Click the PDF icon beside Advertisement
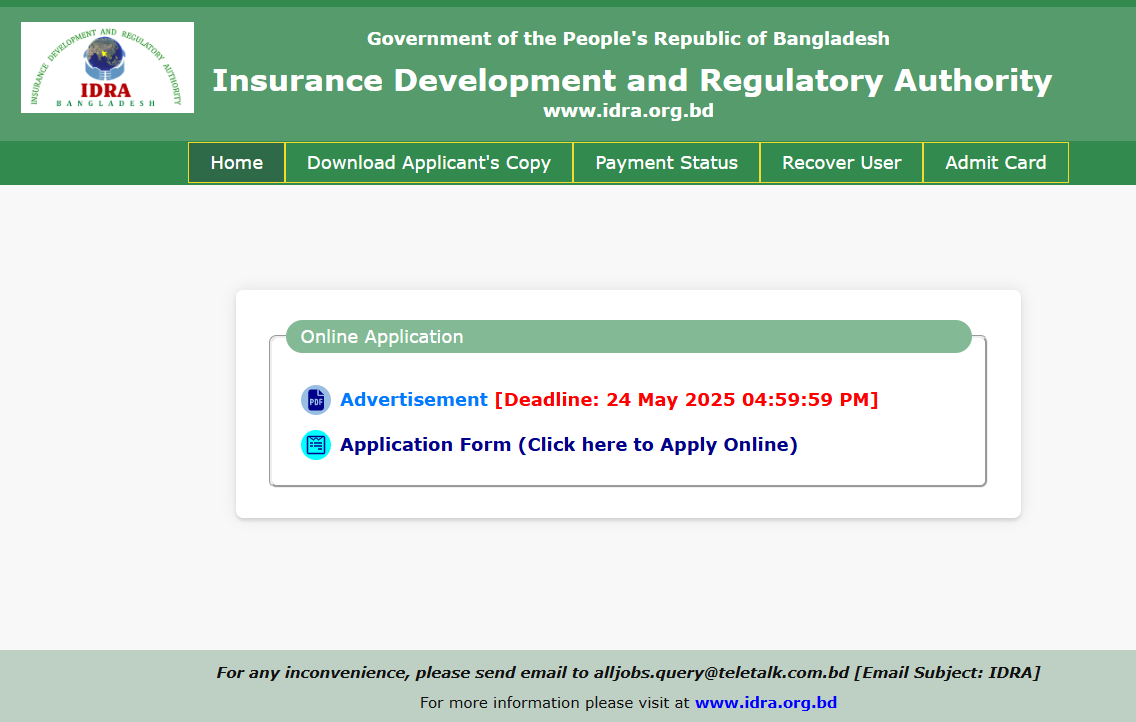 click(x=316, y=400)
